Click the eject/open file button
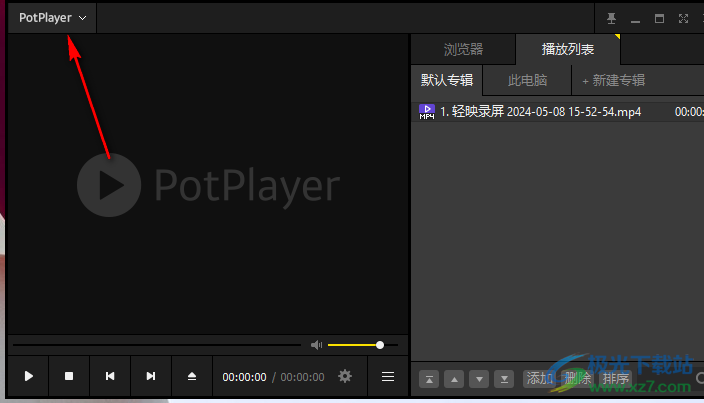This screenshot has width=704, height=403. (192, 376)
